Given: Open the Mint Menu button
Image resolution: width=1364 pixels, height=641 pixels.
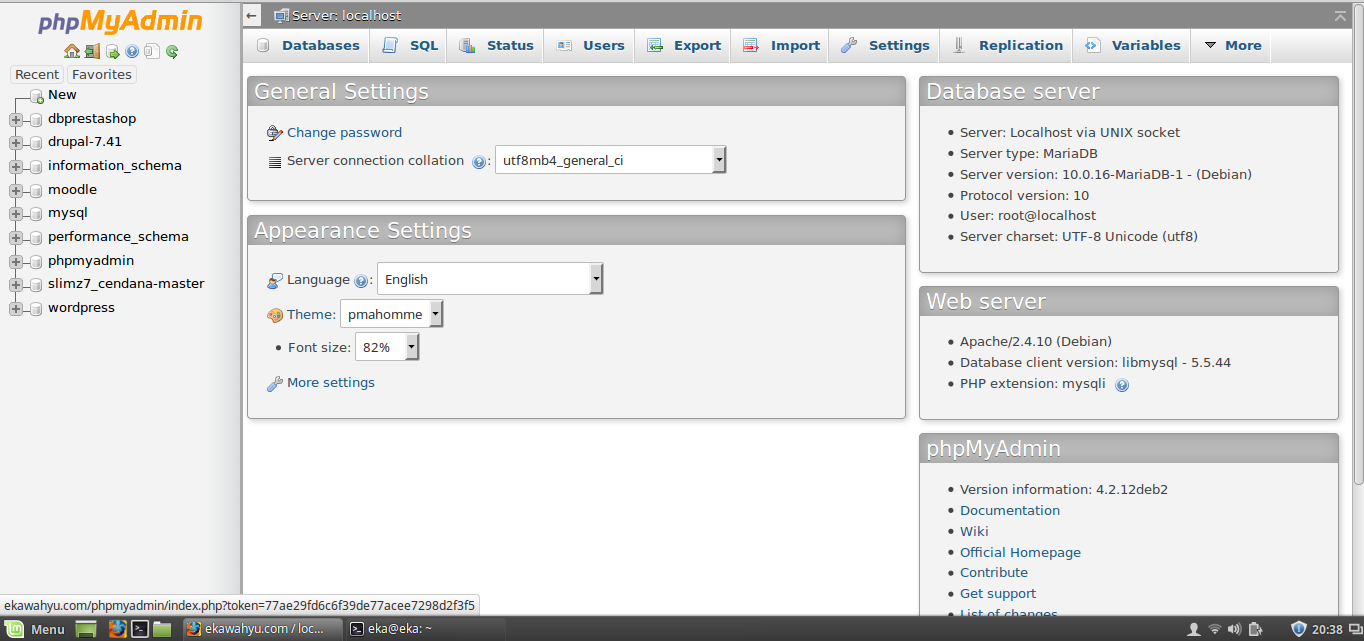Looking at the screenshot, I should coord(36,629).
